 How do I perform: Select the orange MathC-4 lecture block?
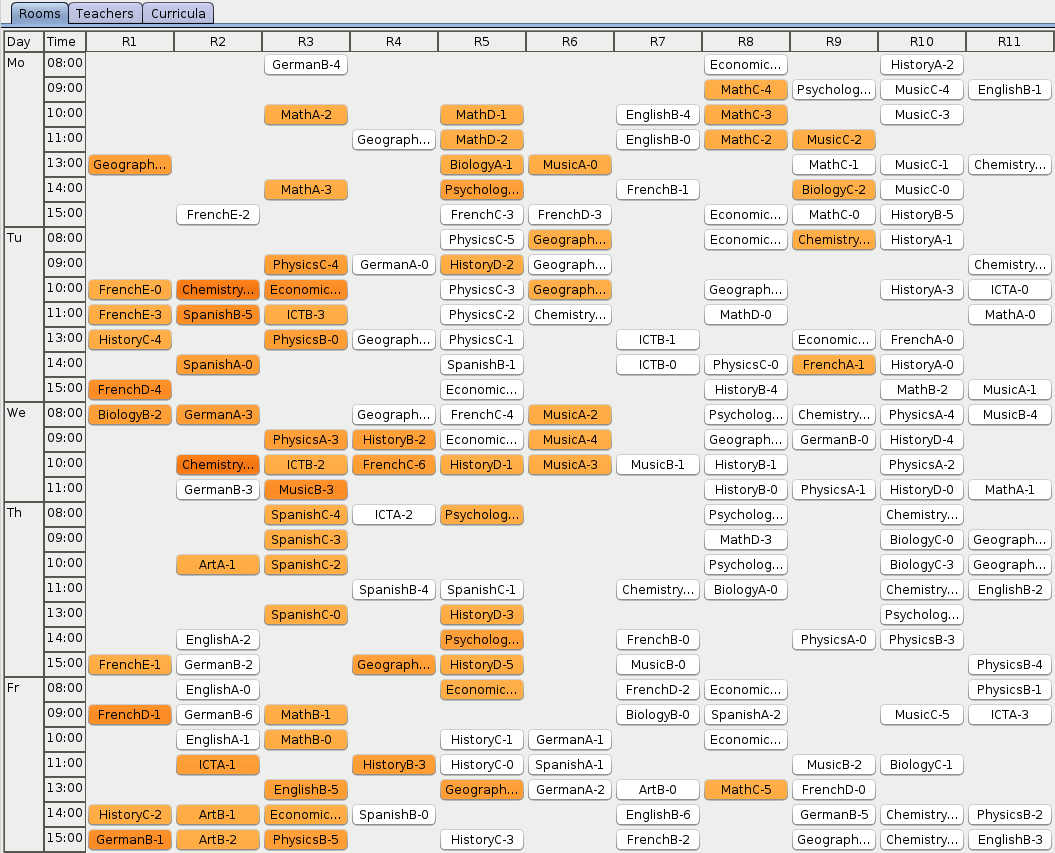tap(745, 90)
